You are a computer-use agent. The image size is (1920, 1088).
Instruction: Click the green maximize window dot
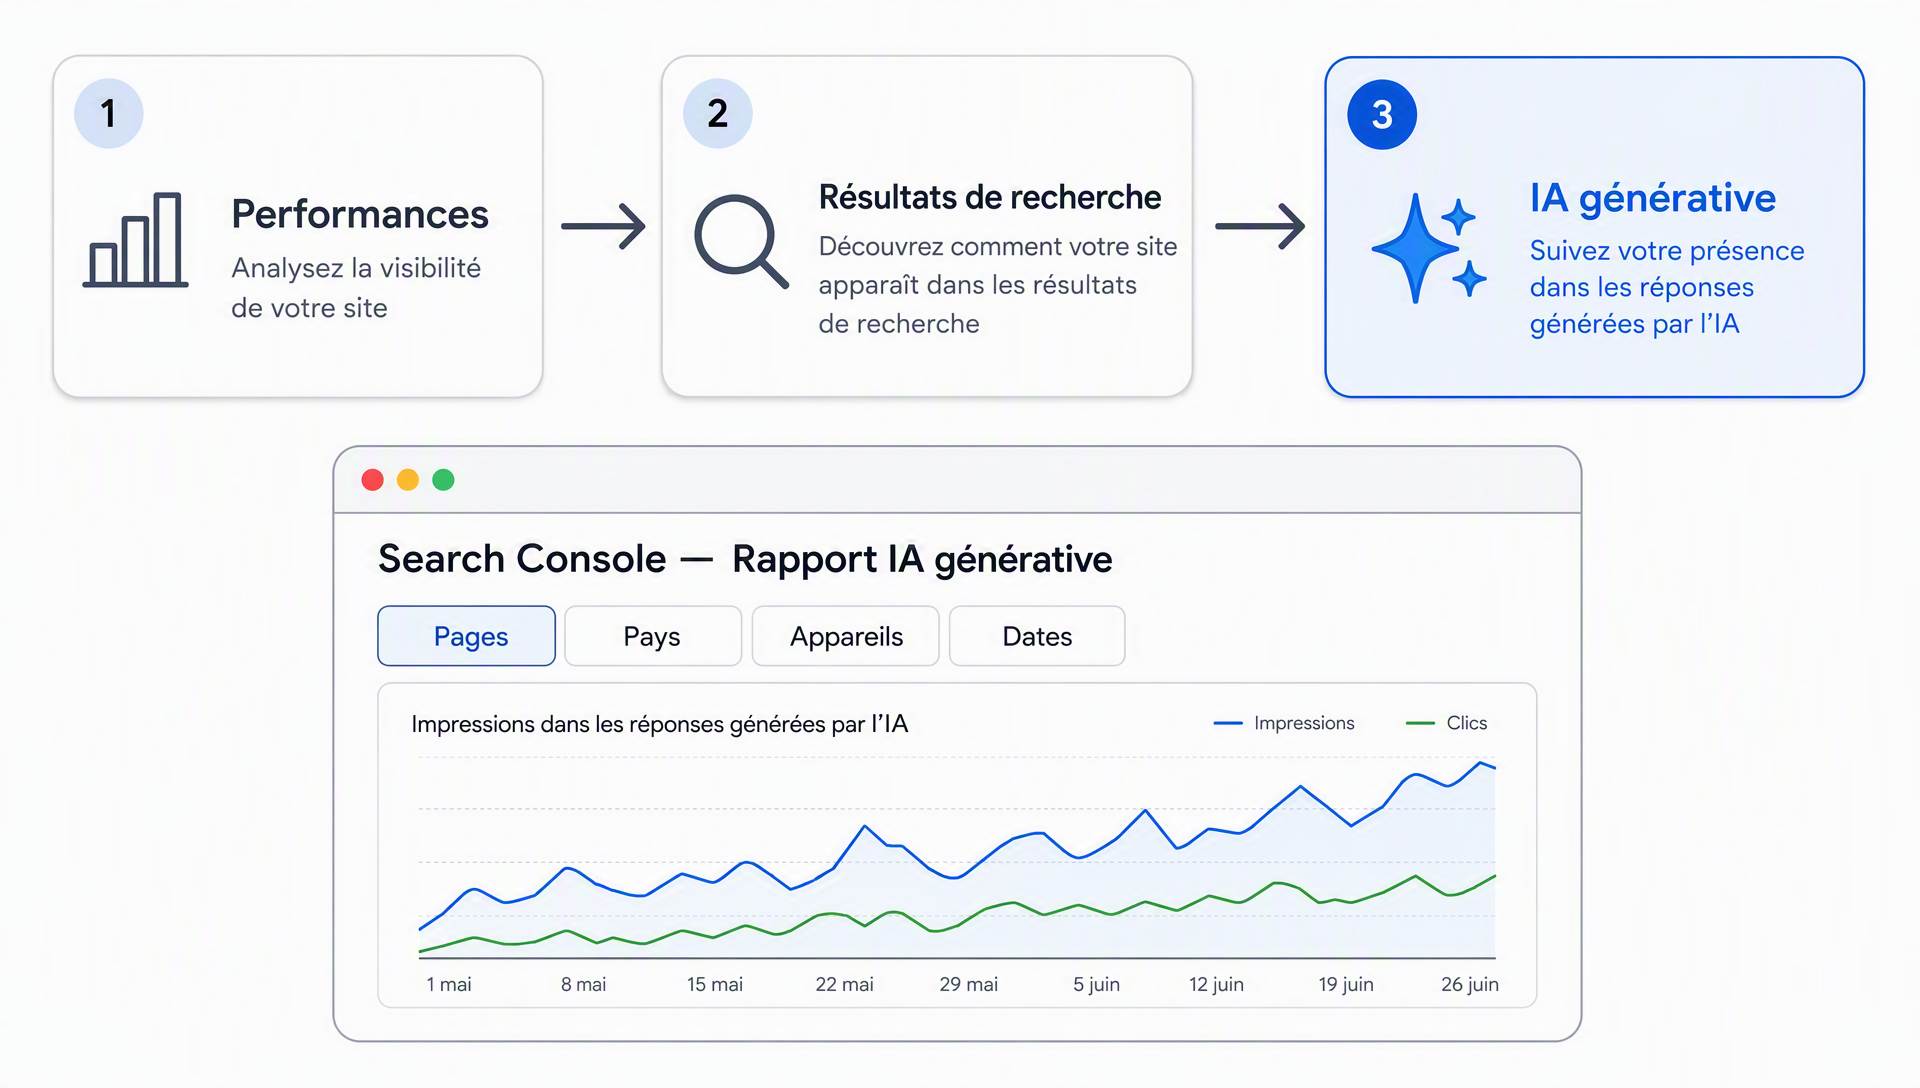point(443,480)
